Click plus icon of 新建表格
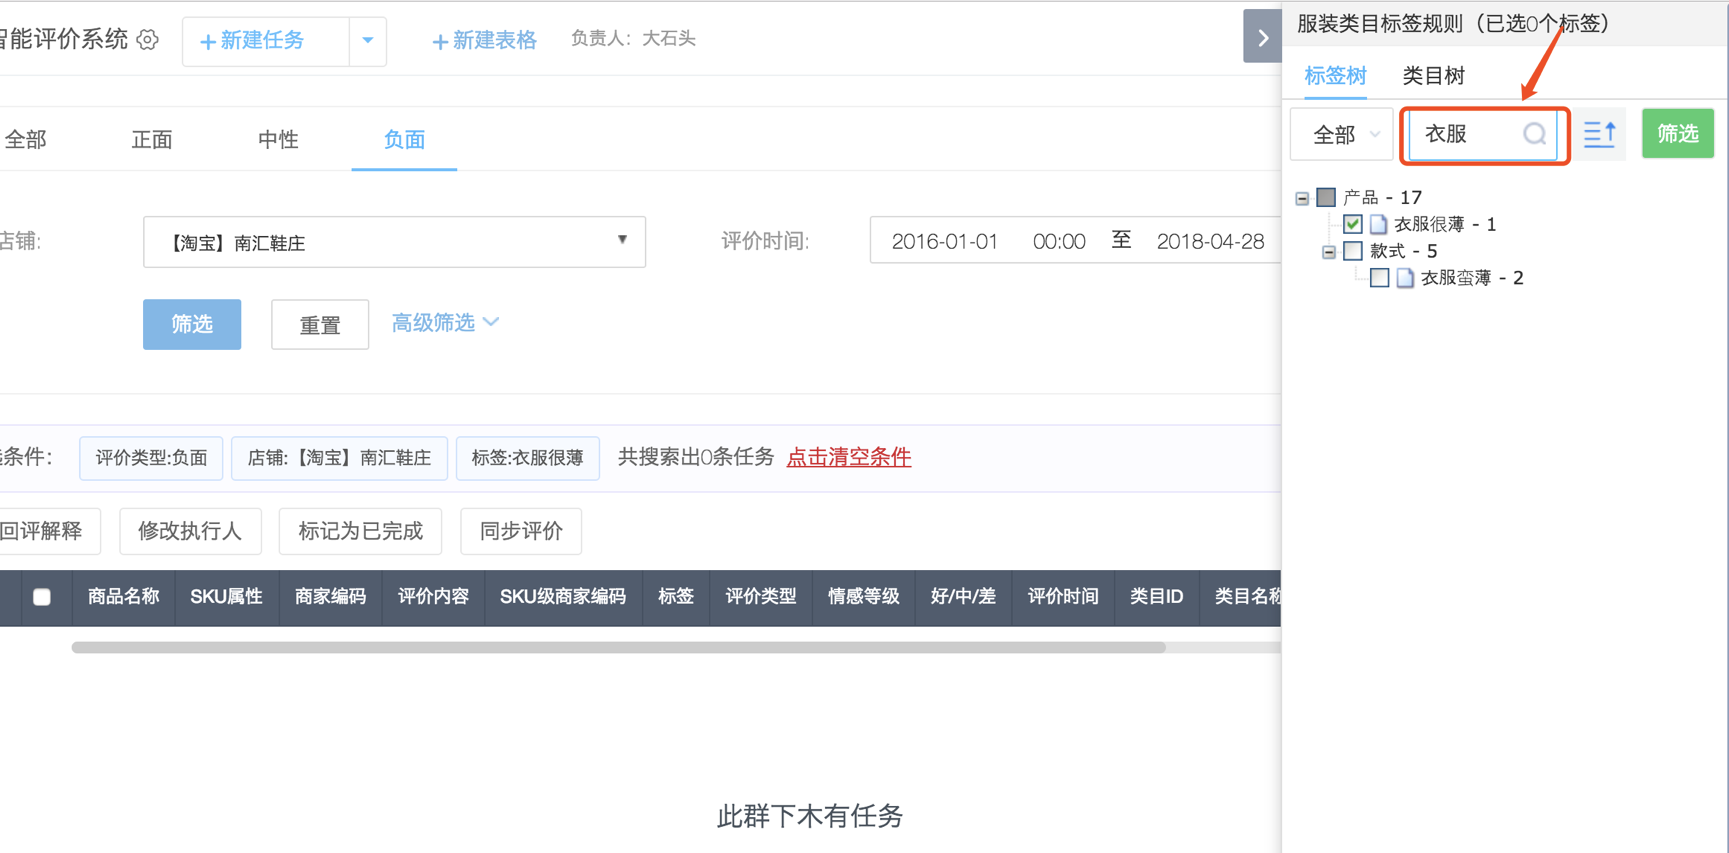 click(439, 41)
